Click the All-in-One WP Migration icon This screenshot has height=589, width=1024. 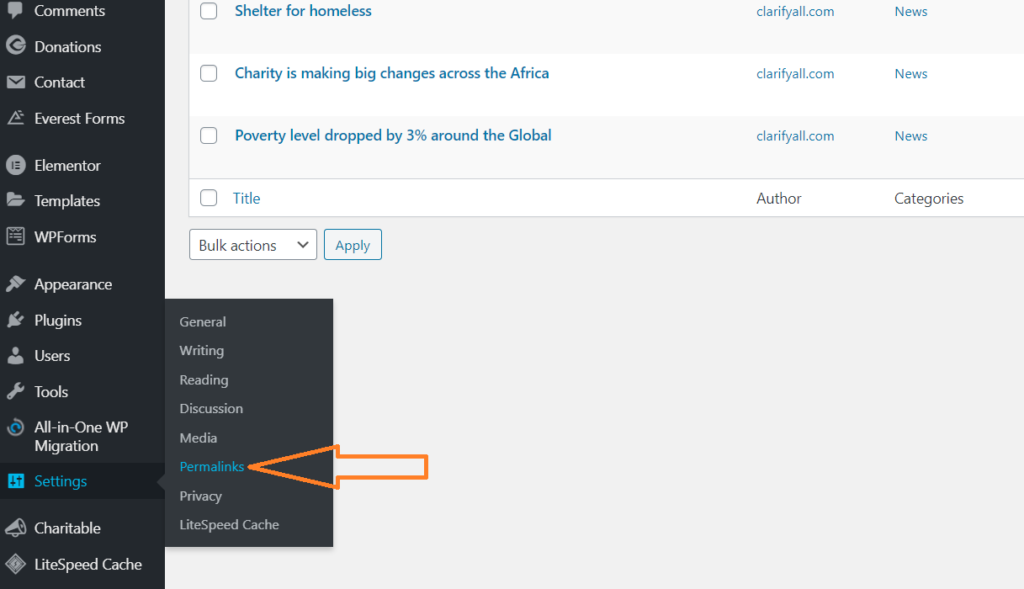pos(15,428)
